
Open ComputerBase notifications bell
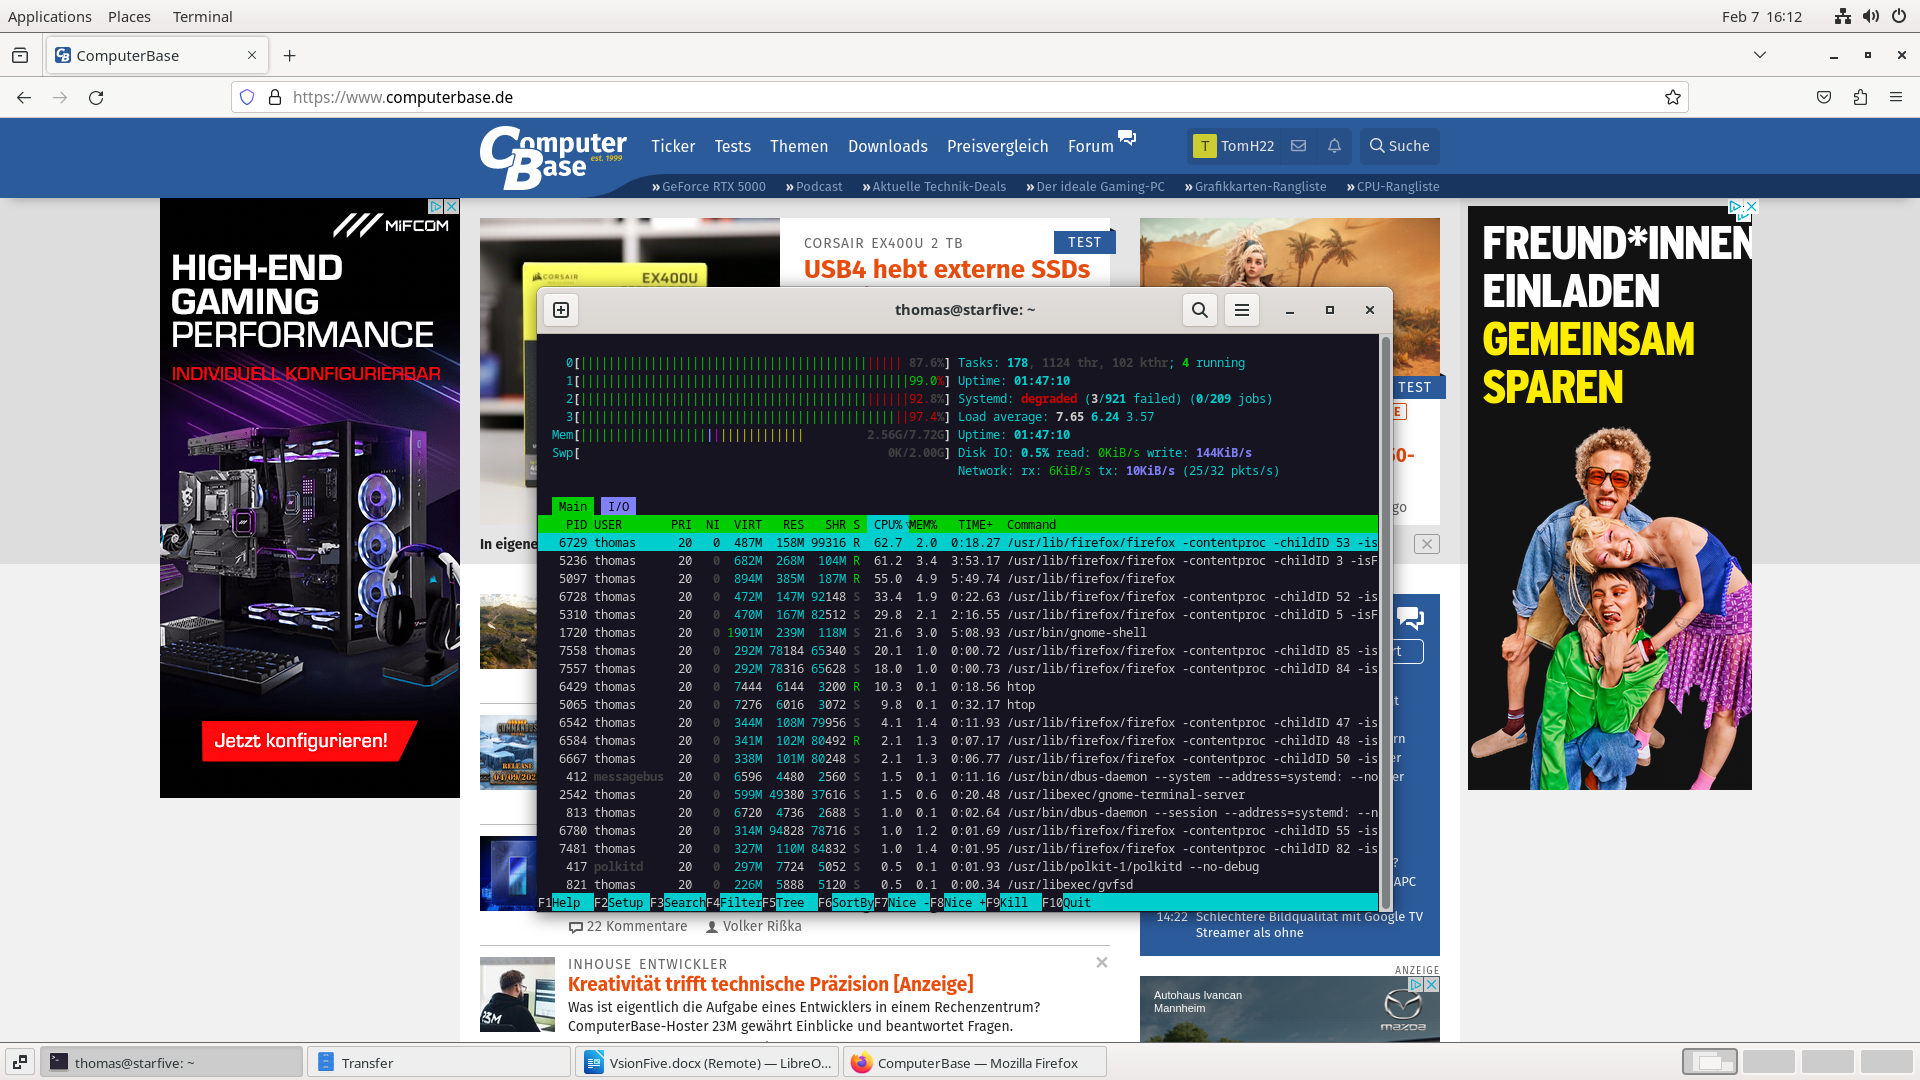click(1334, 146)
